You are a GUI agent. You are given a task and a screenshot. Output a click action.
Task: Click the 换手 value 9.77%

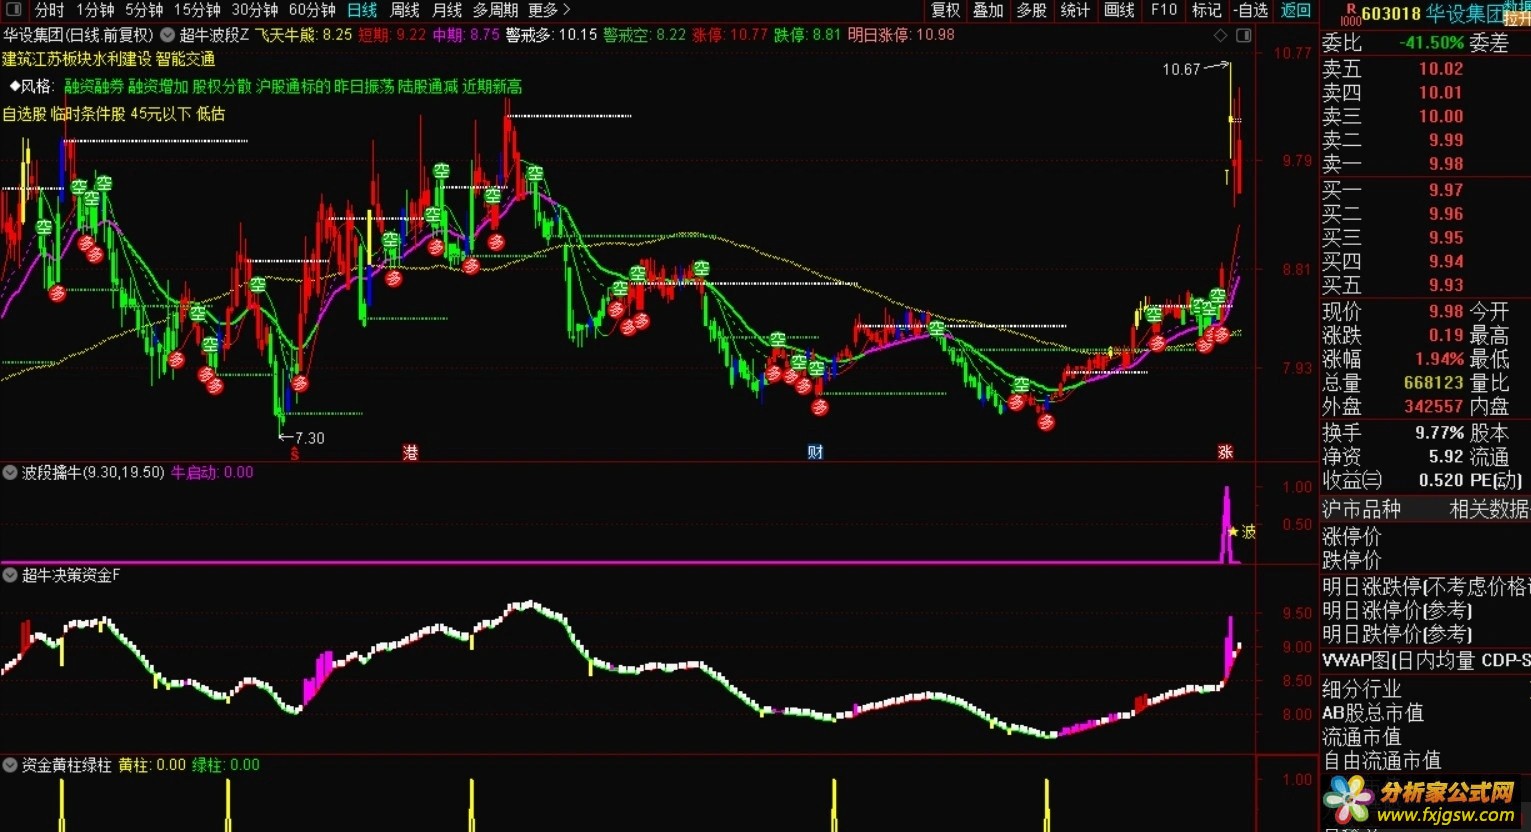click(x=1439, y=433)
